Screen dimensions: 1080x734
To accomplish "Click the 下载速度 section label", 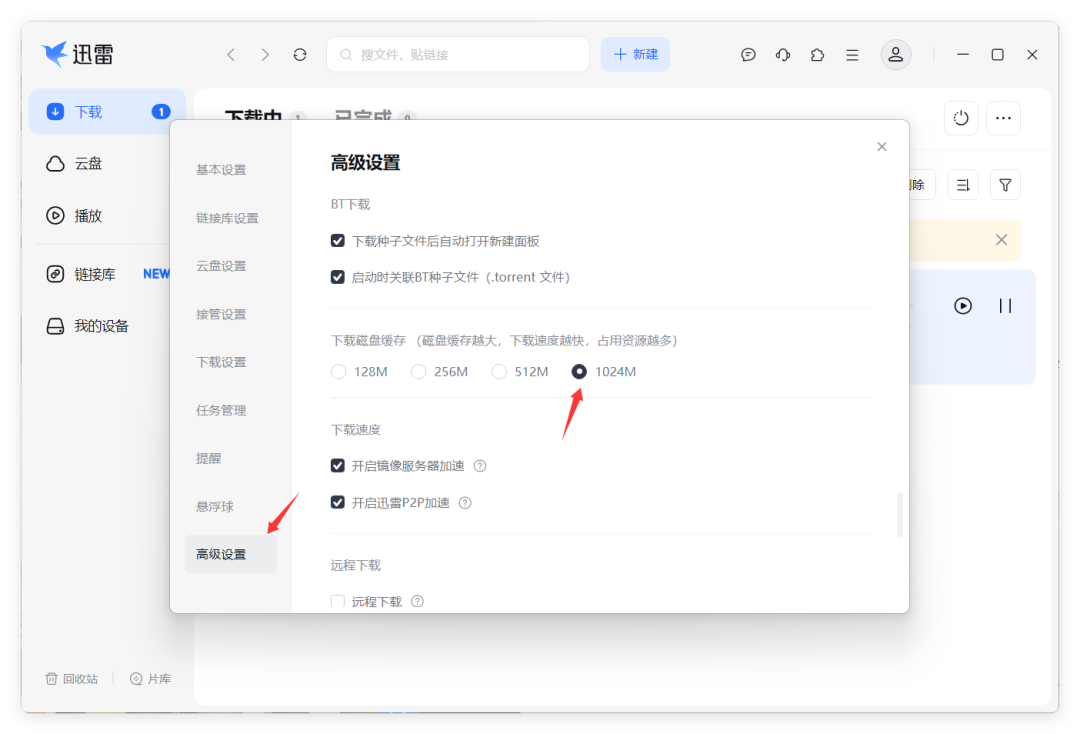I will click(355, 430).
